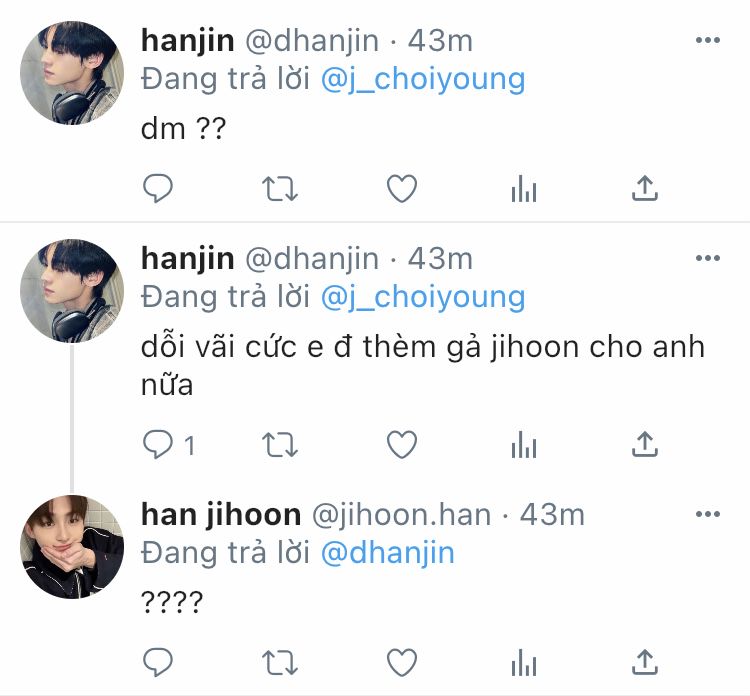Open more options on han jihoon's reply

click(708, 514)
